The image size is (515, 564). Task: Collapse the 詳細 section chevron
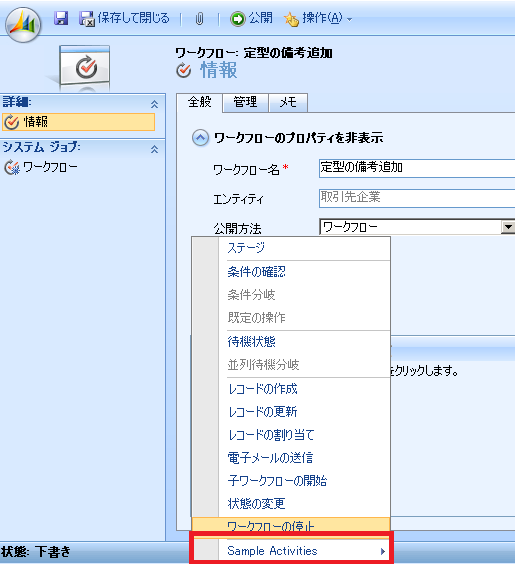pos(154,104)
